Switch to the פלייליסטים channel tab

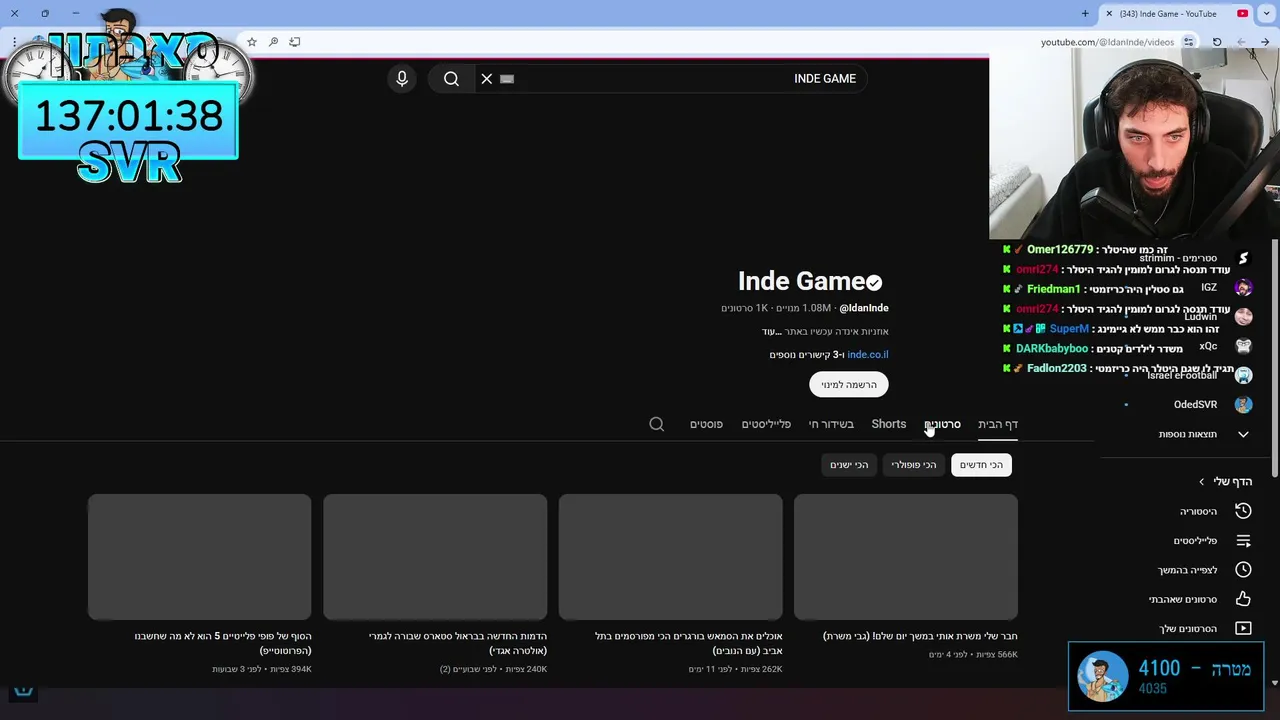[x=766, y=424]
